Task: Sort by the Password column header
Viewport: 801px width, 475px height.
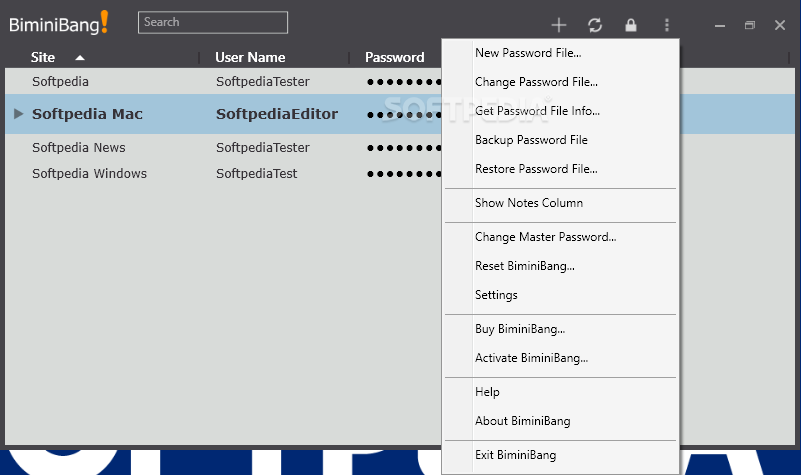Action: tap(394, 57)
